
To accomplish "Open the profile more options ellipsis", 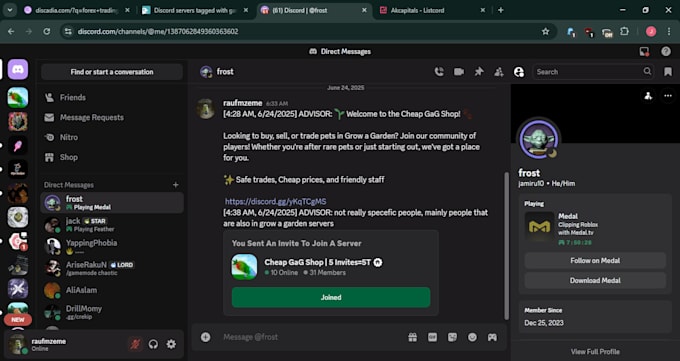I will point(668,96).
